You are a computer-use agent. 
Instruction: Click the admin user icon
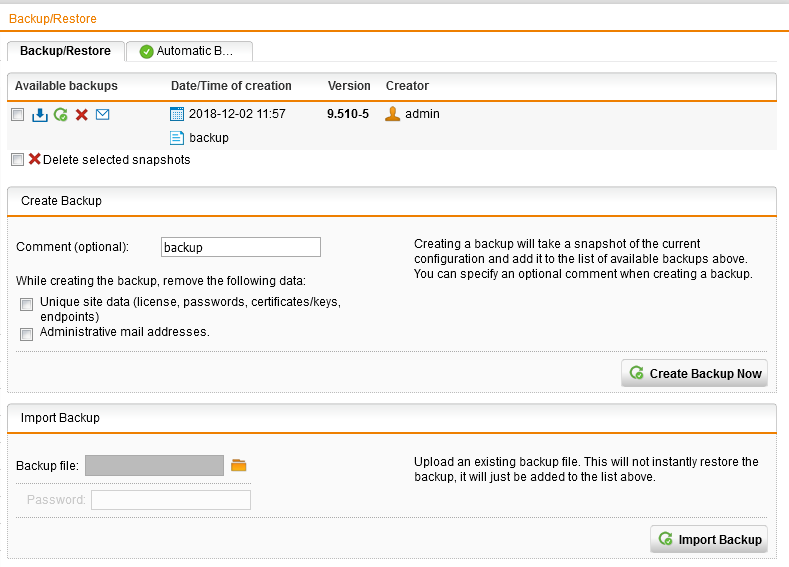tap(392, 114)
